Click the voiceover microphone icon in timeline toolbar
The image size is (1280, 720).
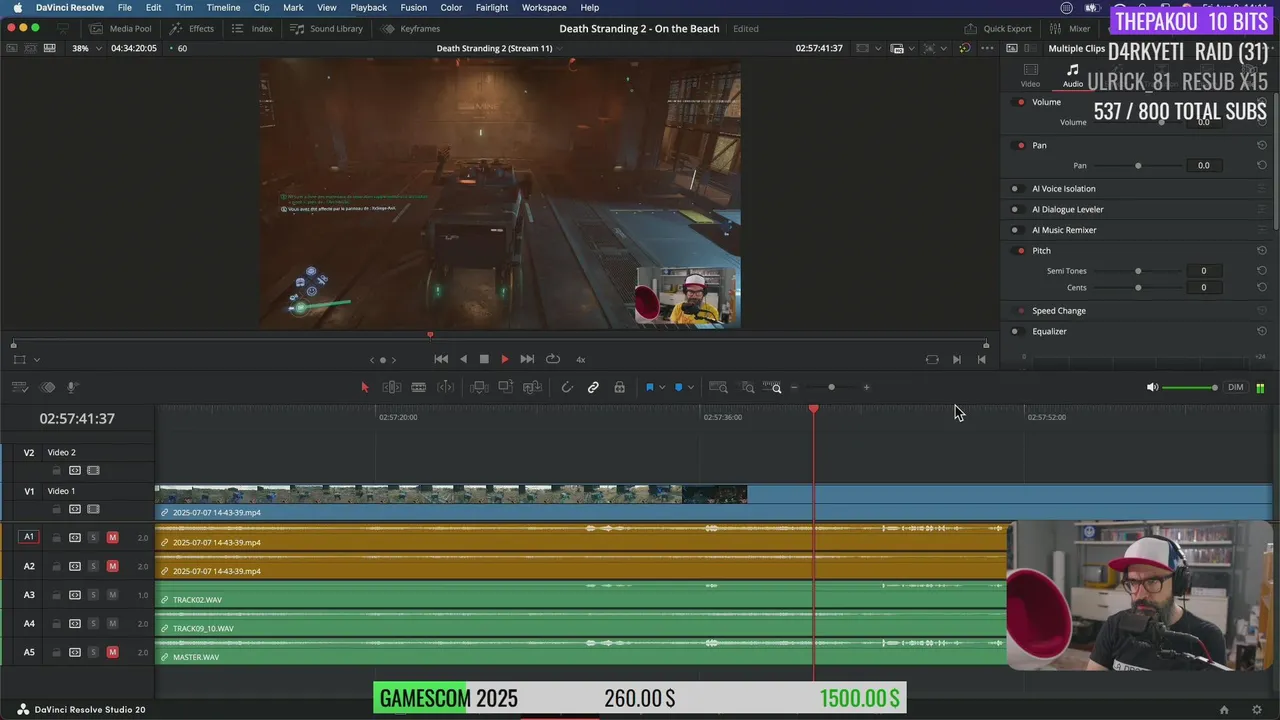pyautogui.click(x=72, y=387)
